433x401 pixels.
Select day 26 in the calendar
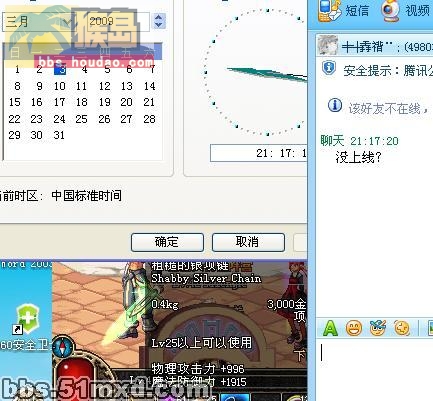click(104, 119)
